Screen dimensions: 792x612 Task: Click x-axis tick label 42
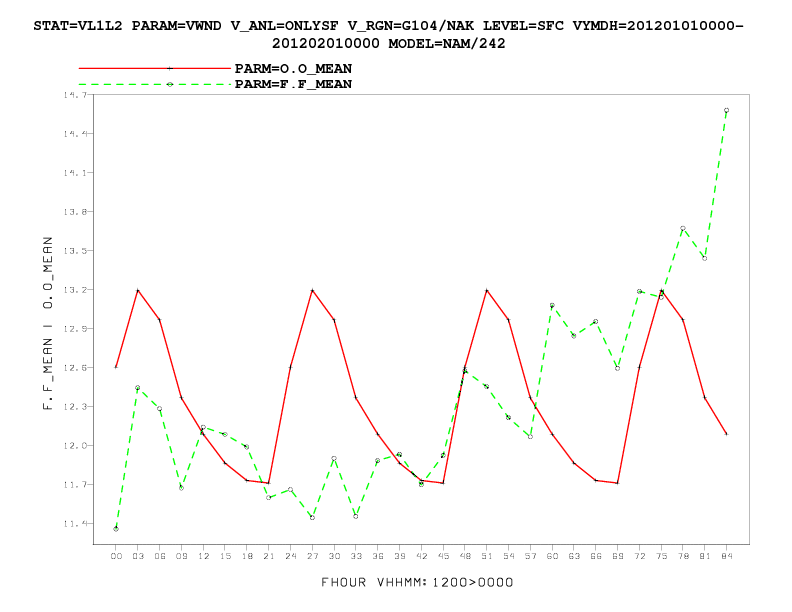click(x=421, y=556)
